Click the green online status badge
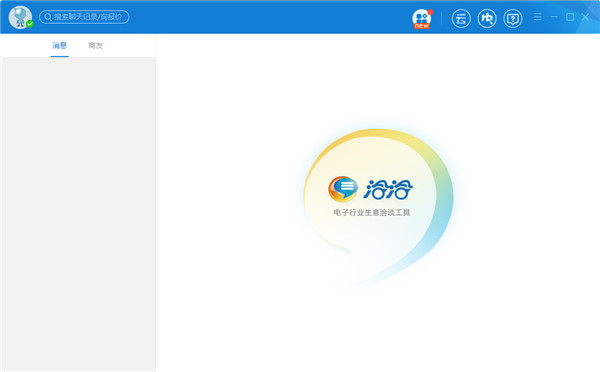The image size is (600, 372). click(x=30, y=24)
